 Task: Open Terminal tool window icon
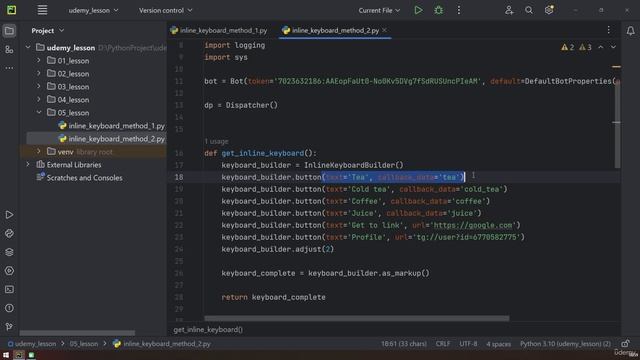coord(9,289)
